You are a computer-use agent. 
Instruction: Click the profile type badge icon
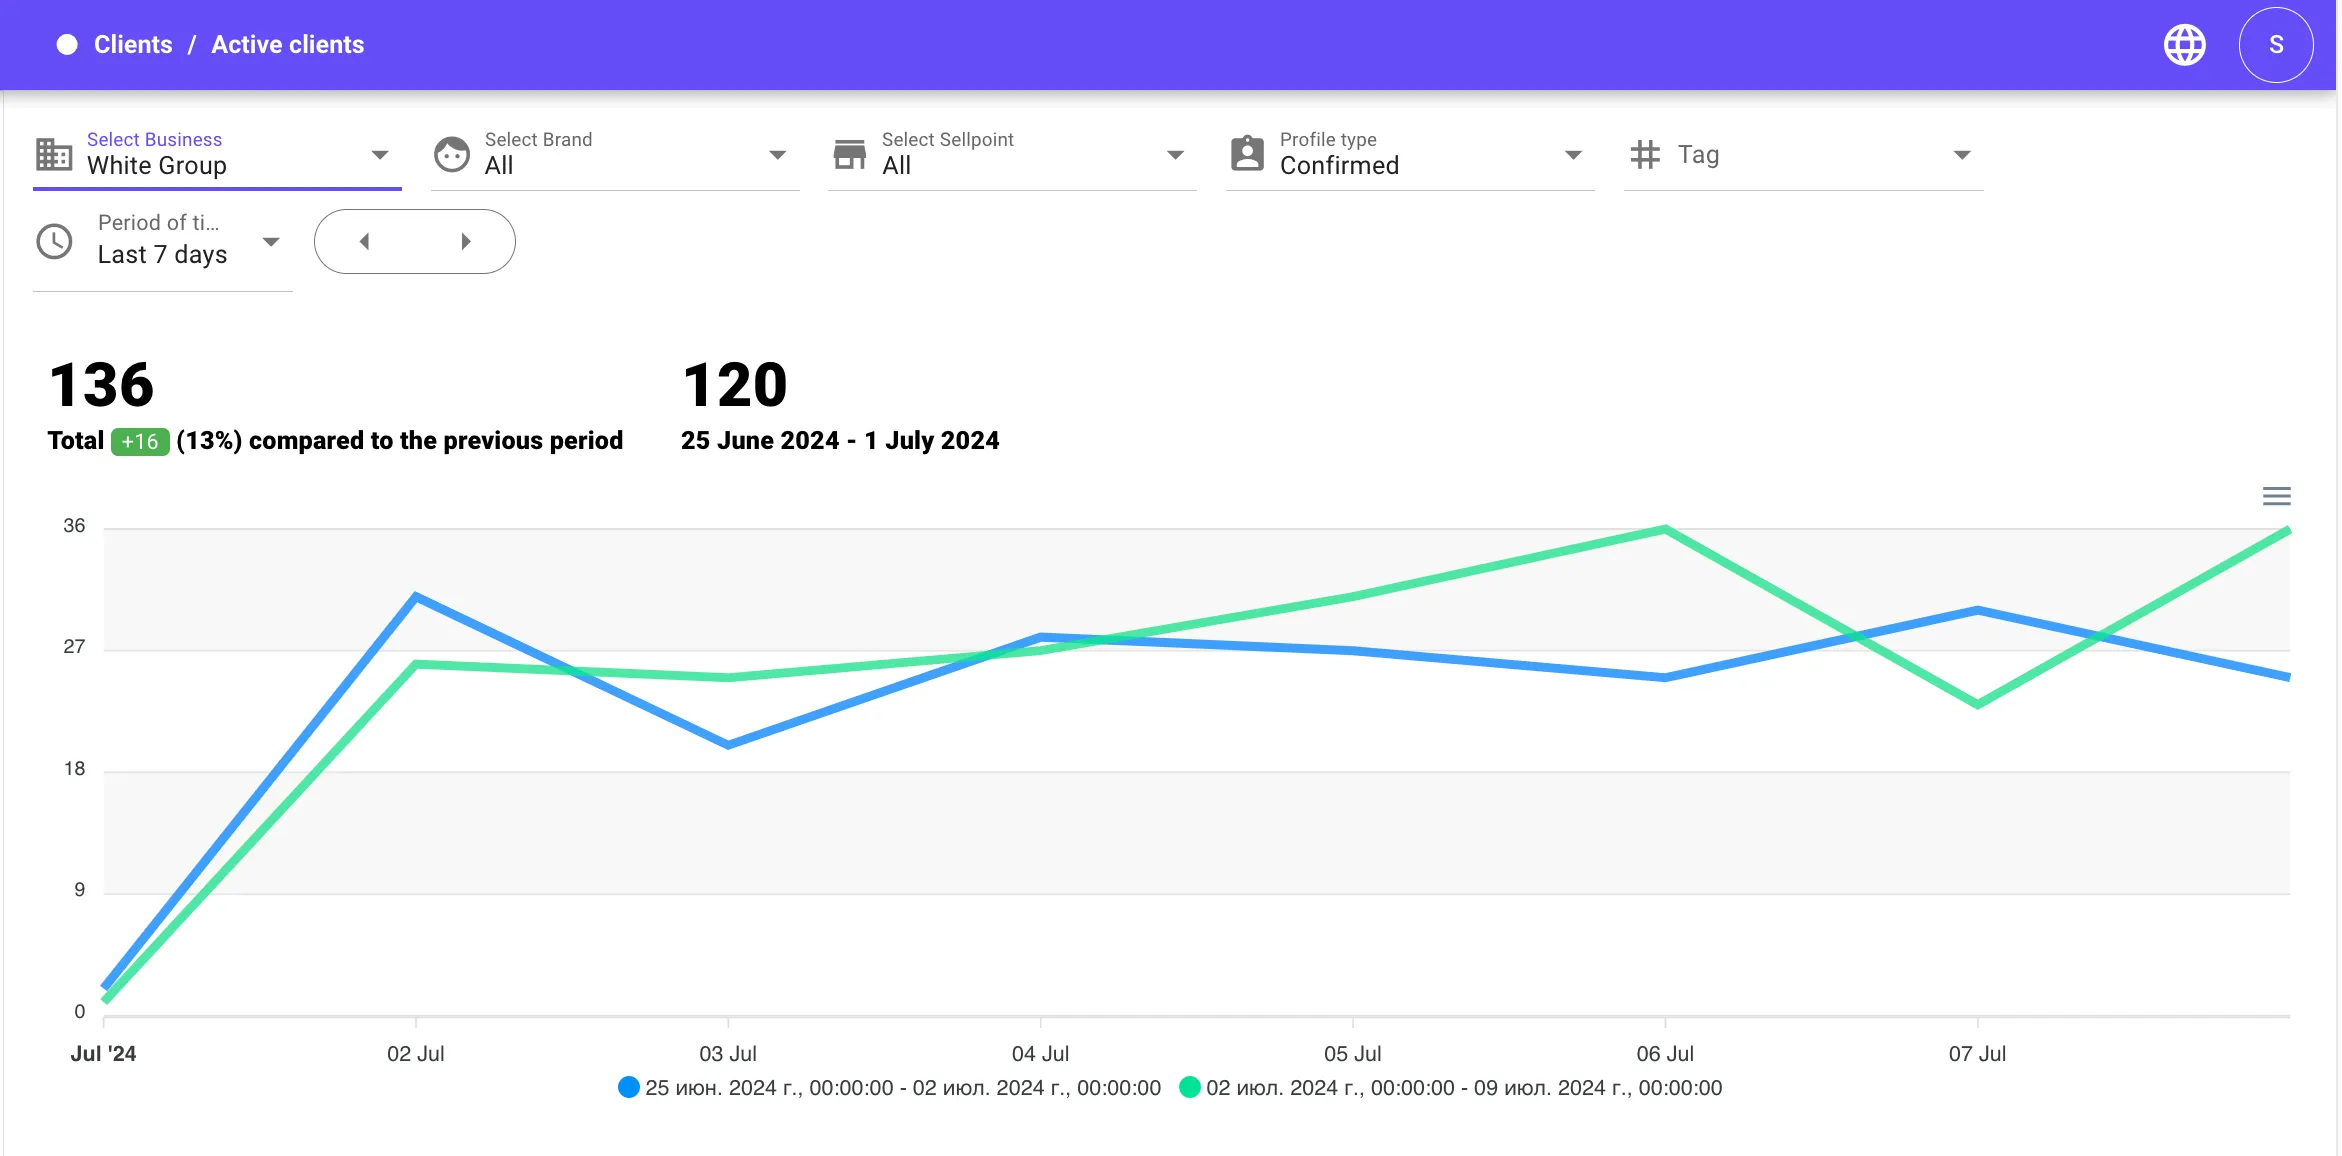1247,154
